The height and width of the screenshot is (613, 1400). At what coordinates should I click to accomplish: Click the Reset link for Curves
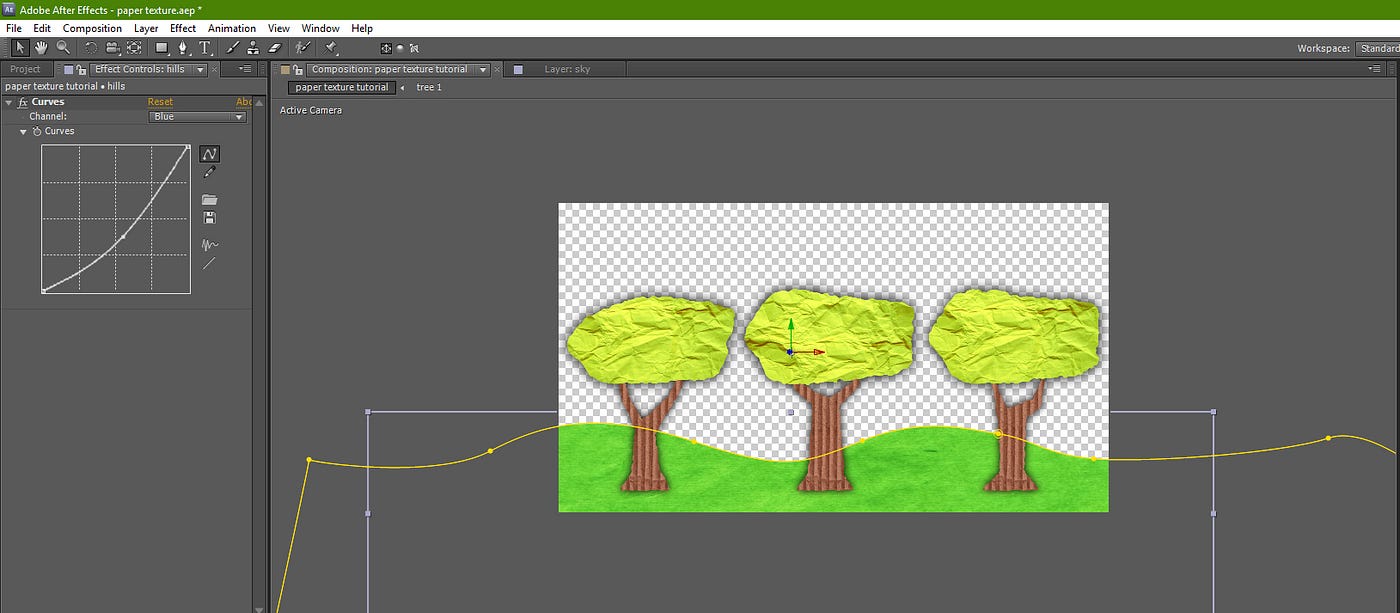160,102
